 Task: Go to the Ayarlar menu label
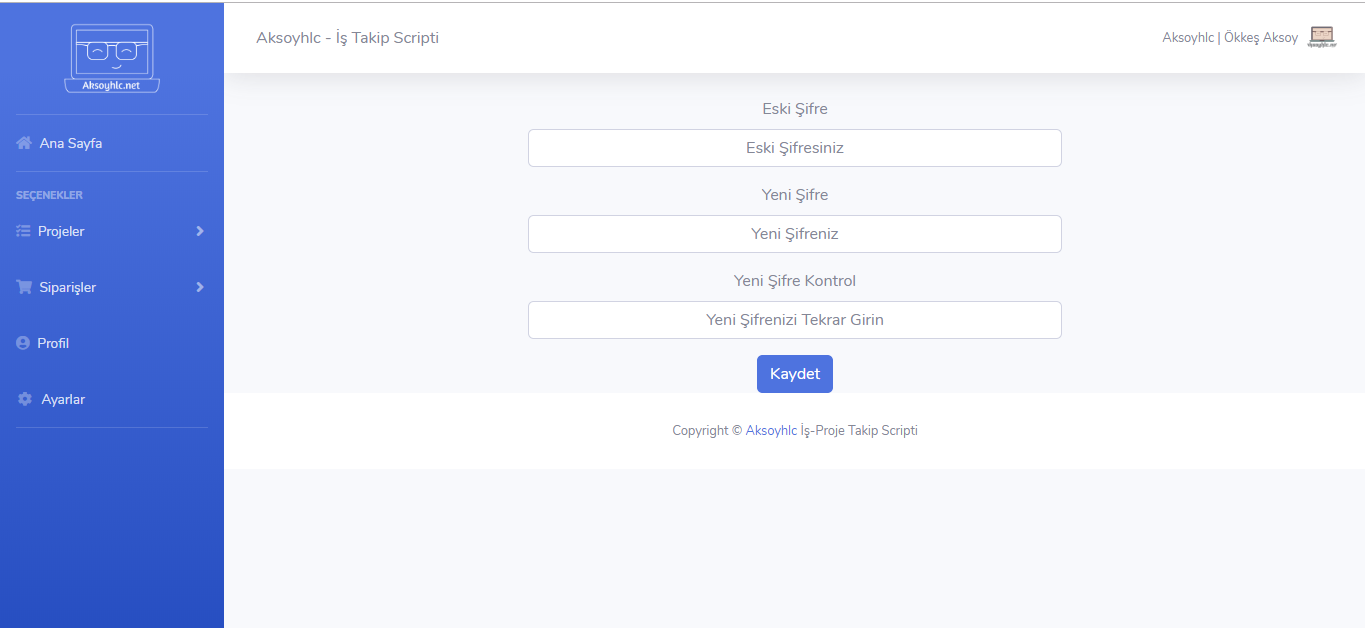pos(63,399)
